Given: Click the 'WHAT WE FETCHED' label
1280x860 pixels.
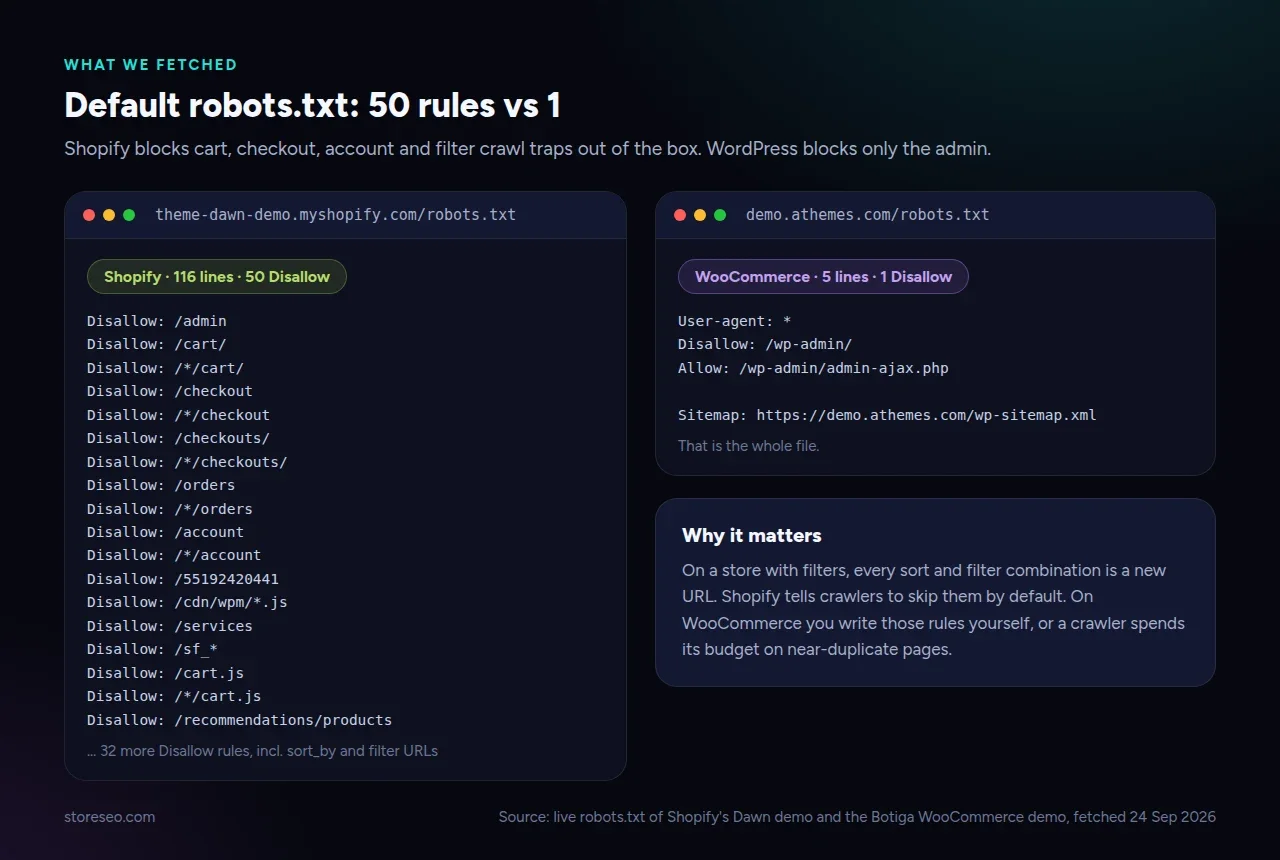Looking at the screenshot, I should [x=151, y=65].
